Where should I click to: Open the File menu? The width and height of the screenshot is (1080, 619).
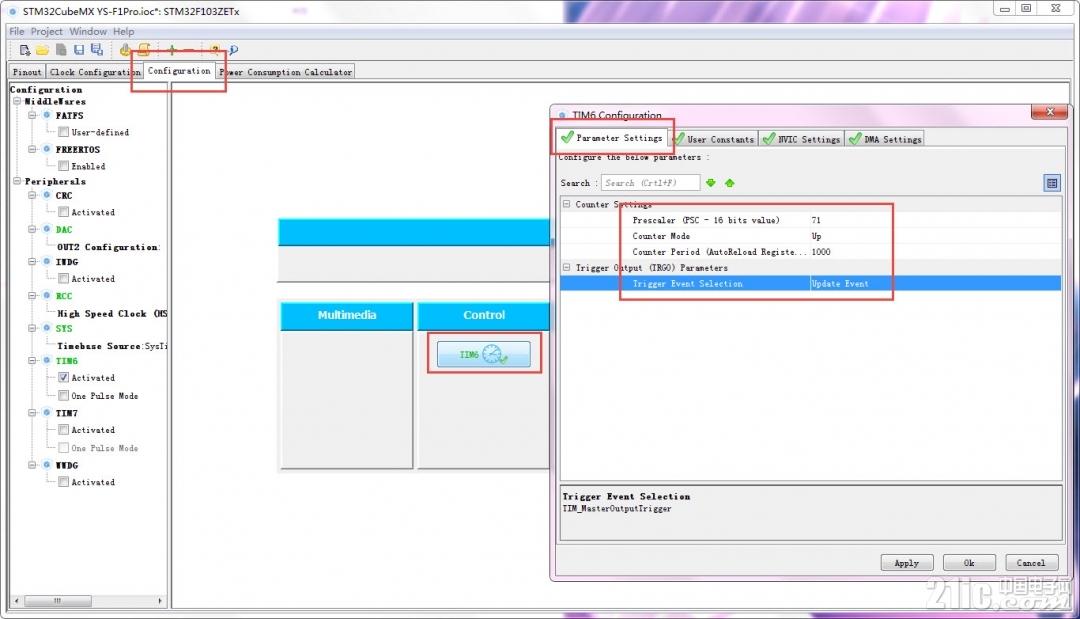17,31
